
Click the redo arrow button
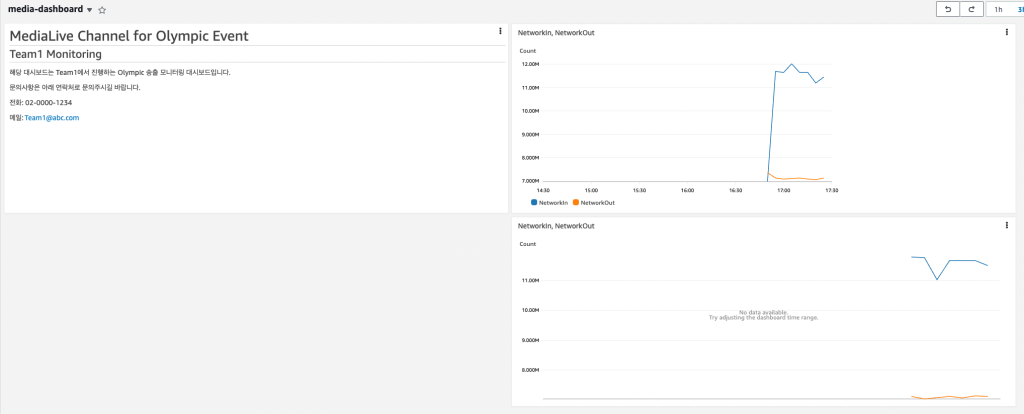972,9
